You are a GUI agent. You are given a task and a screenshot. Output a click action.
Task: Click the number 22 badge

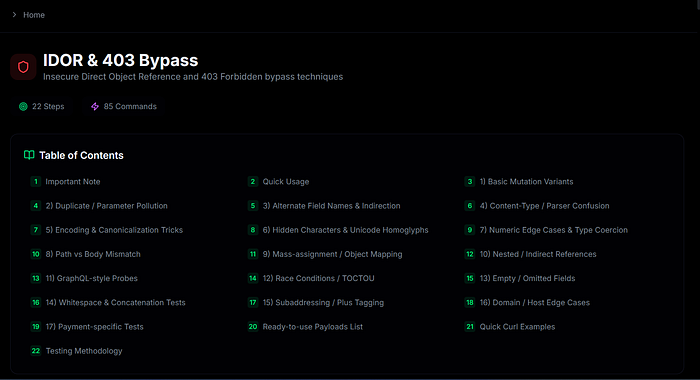36,351
